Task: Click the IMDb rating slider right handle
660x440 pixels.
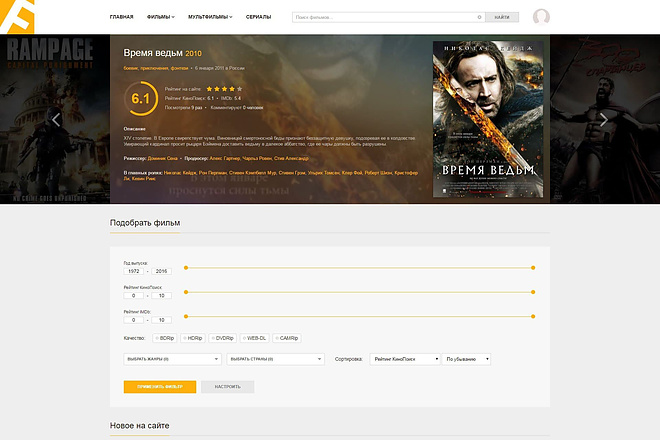Action: (533, 316)
